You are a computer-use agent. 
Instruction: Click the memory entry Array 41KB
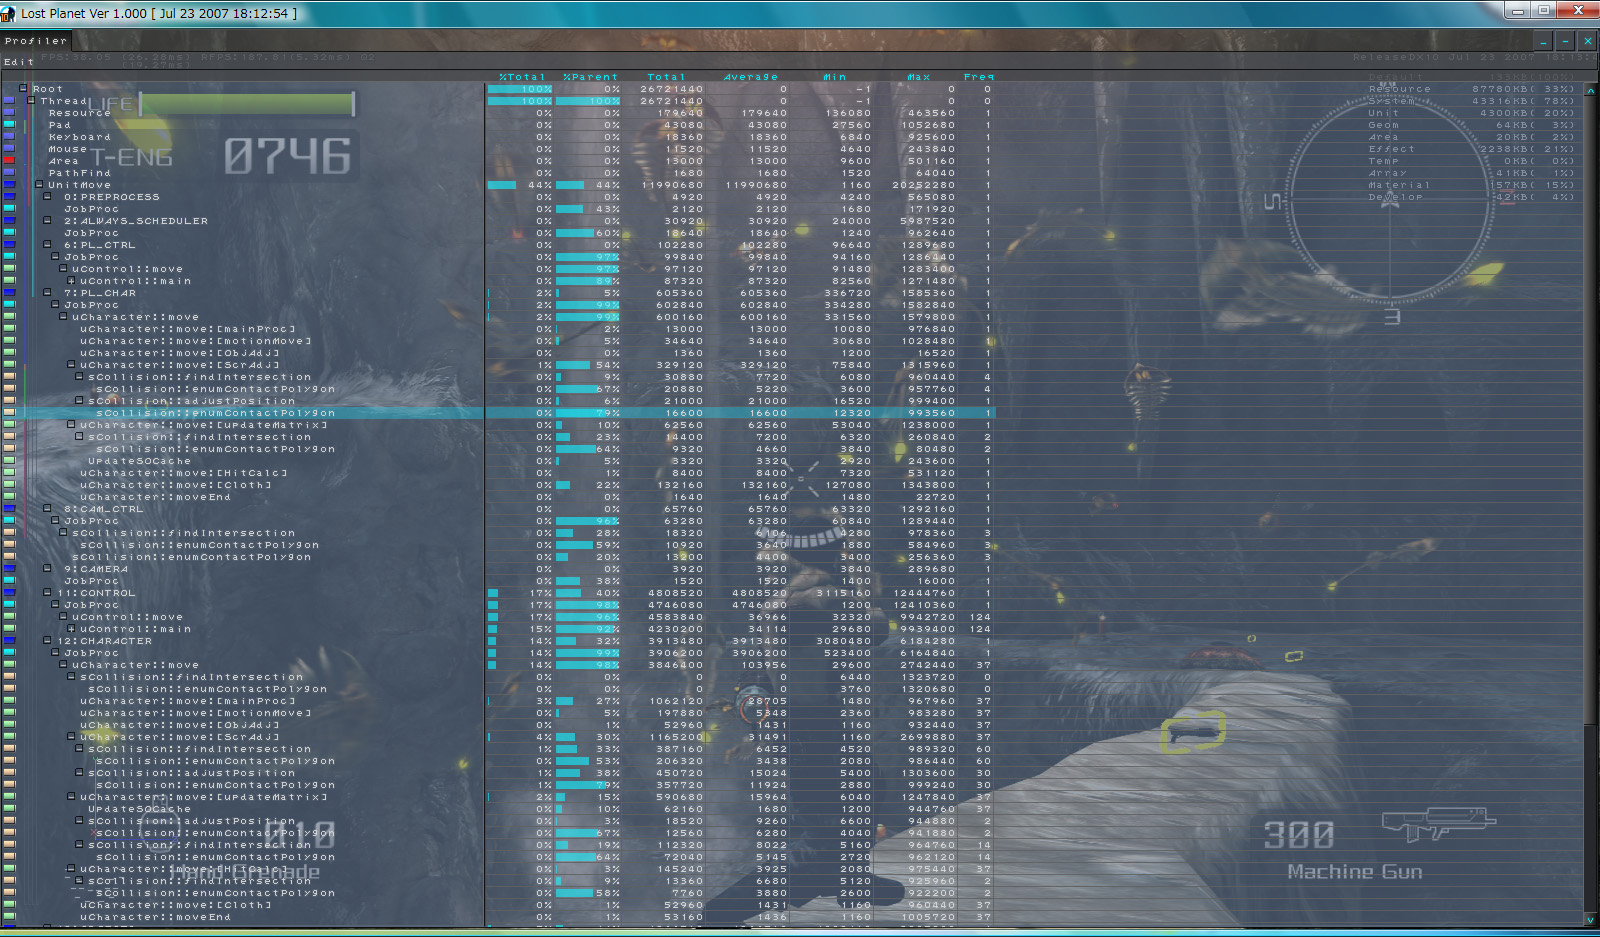[1472, 173]
